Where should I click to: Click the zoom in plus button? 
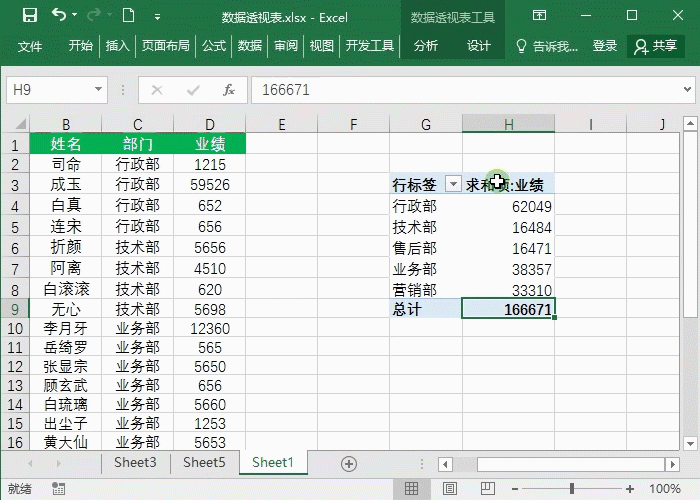coord(630,489)
